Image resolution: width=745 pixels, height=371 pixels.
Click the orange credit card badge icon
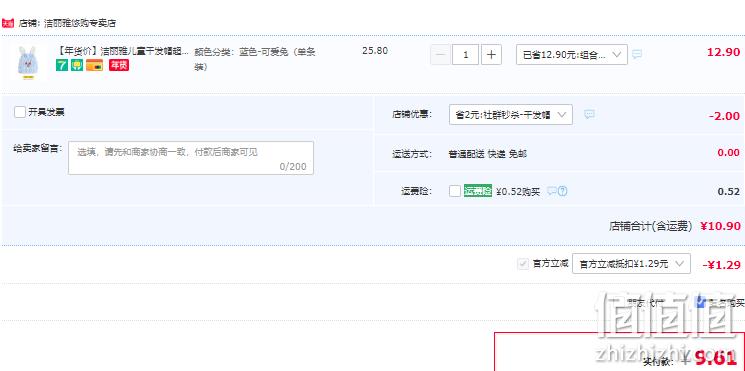(x=94, y=65)
